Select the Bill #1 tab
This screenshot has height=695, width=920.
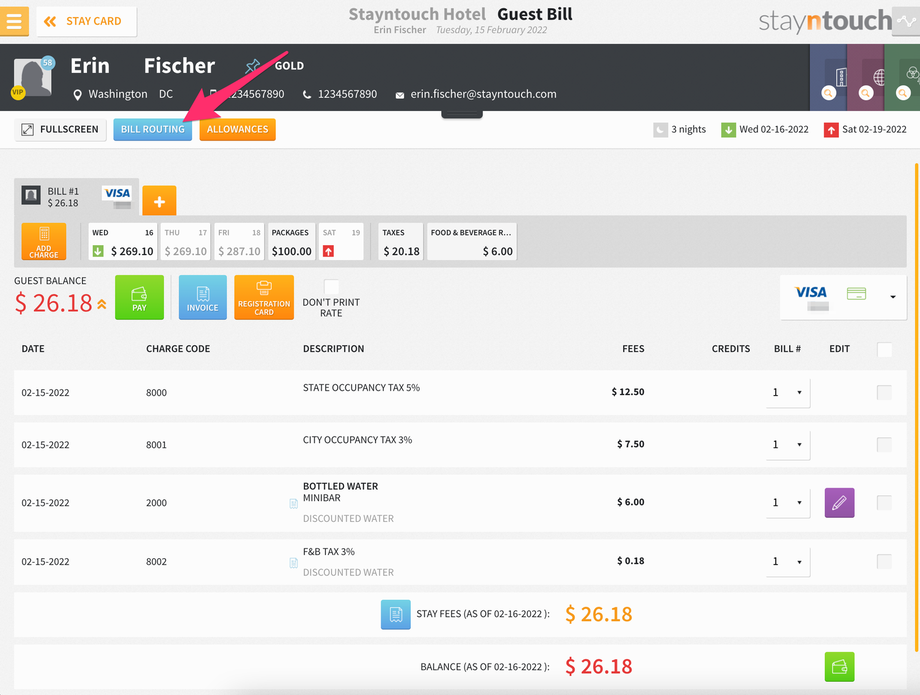tap(76, 197)
